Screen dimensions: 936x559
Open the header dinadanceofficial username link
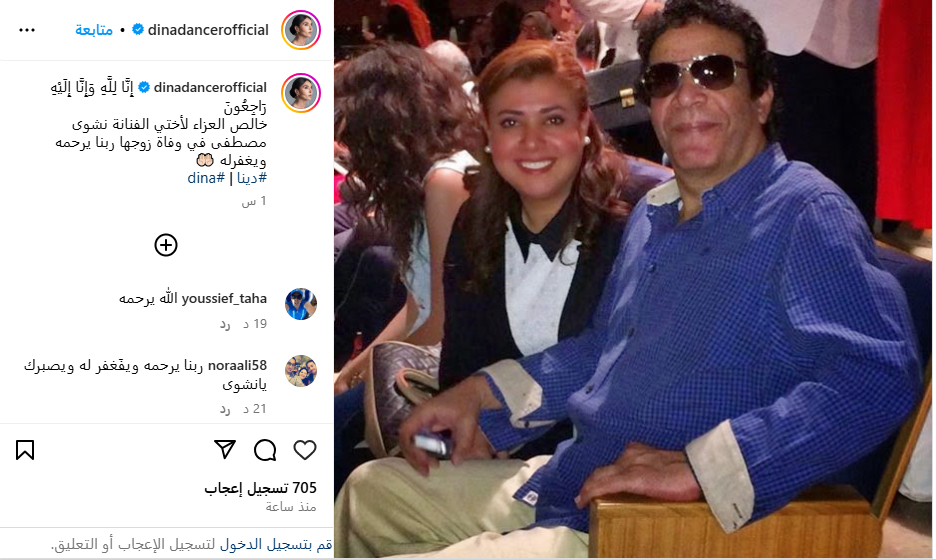pyautogui.click(x=208, y=30)
